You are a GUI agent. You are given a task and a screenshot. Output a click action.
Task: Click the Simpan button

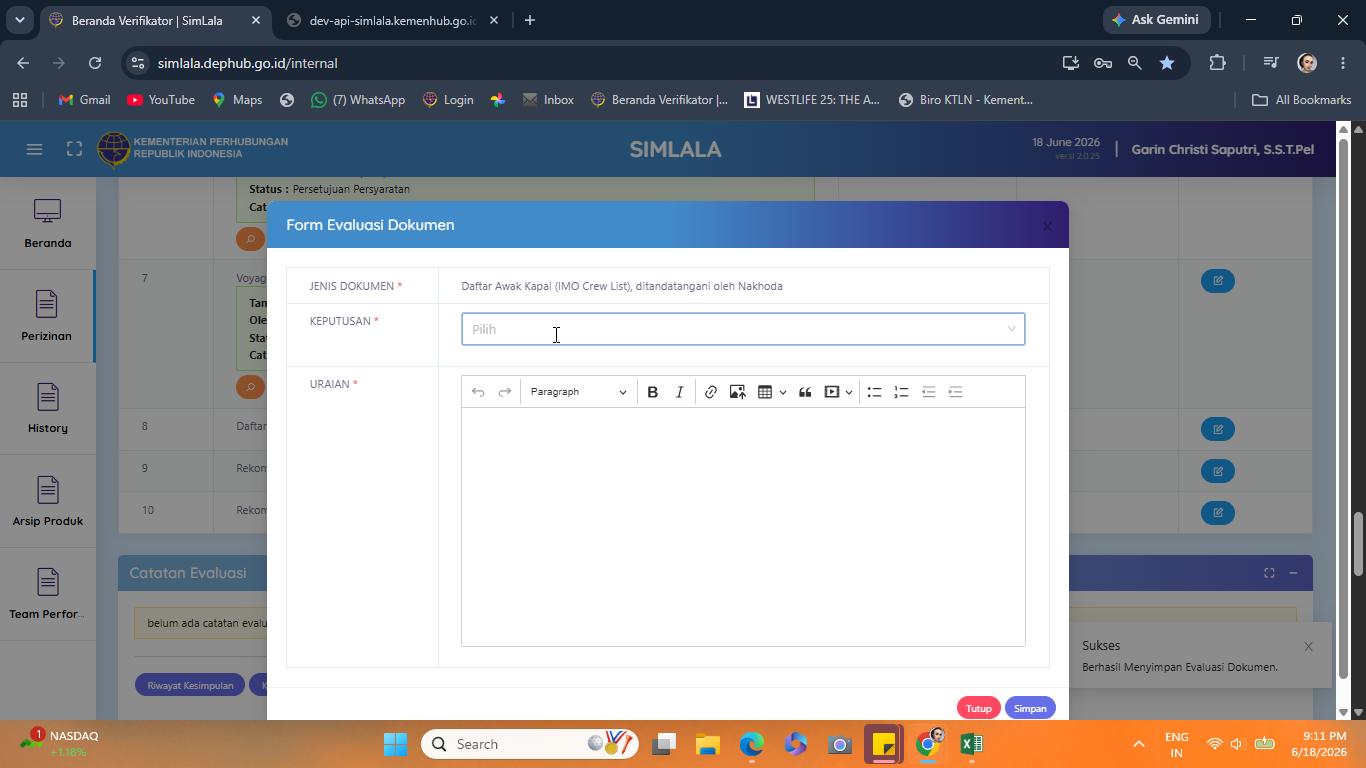tap(1030, 708)
